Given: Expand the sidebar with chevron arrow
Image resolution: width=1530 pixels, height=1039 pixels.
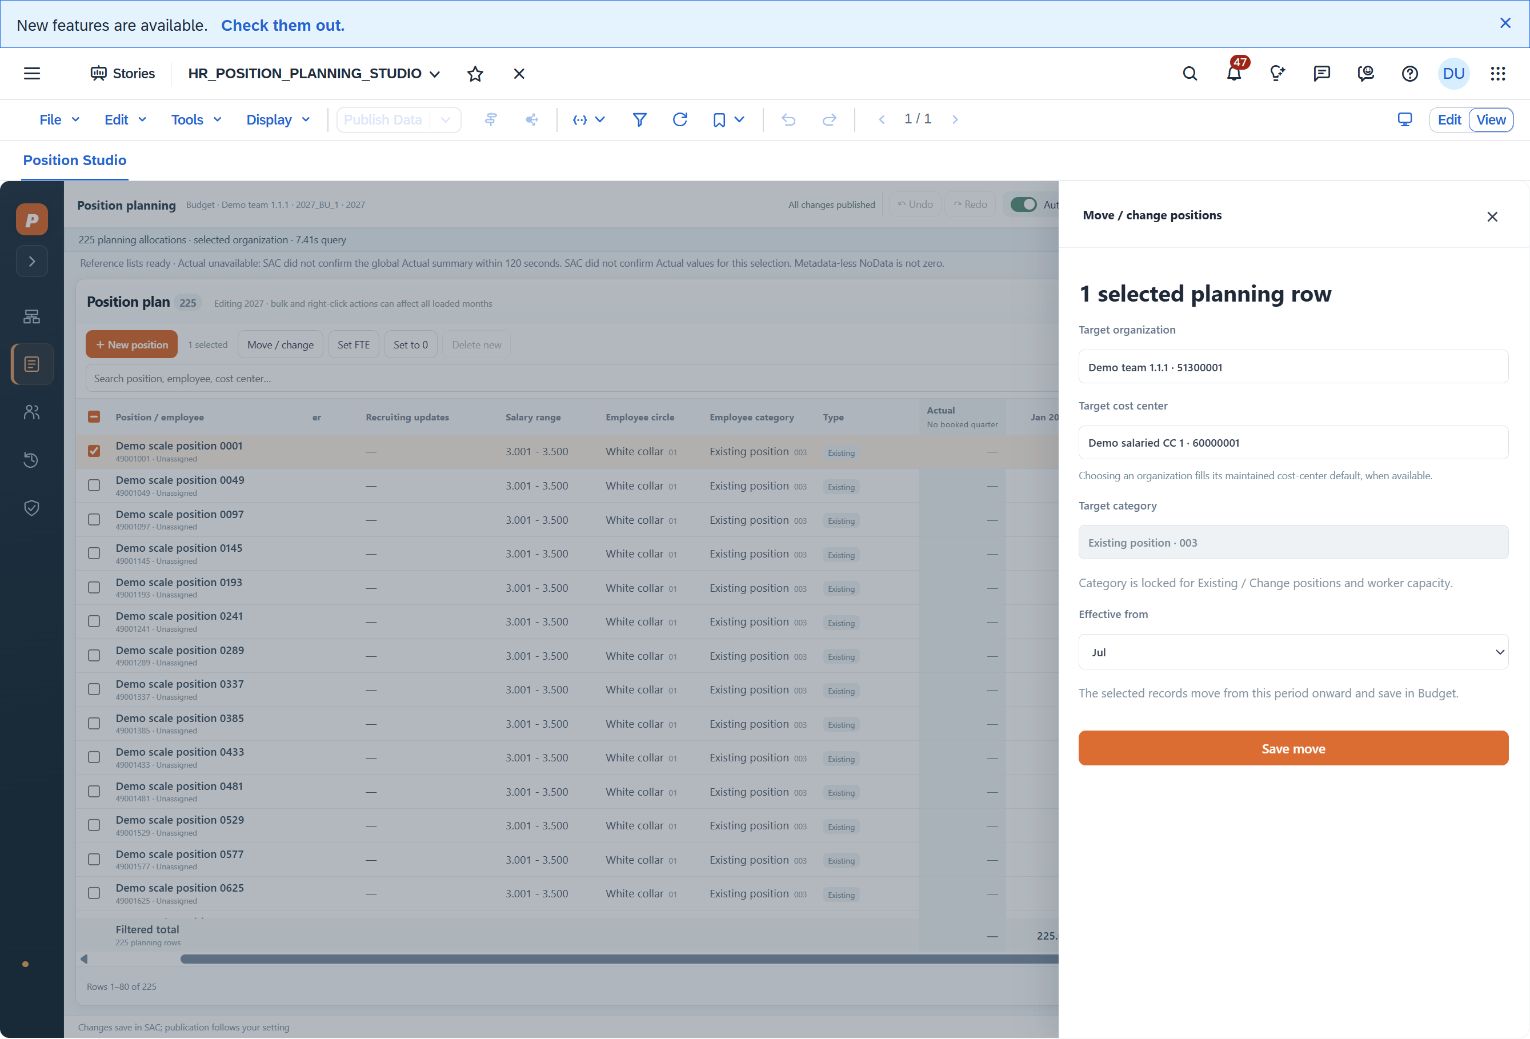Looking at the screenshot, I should (x=32, y=261).
